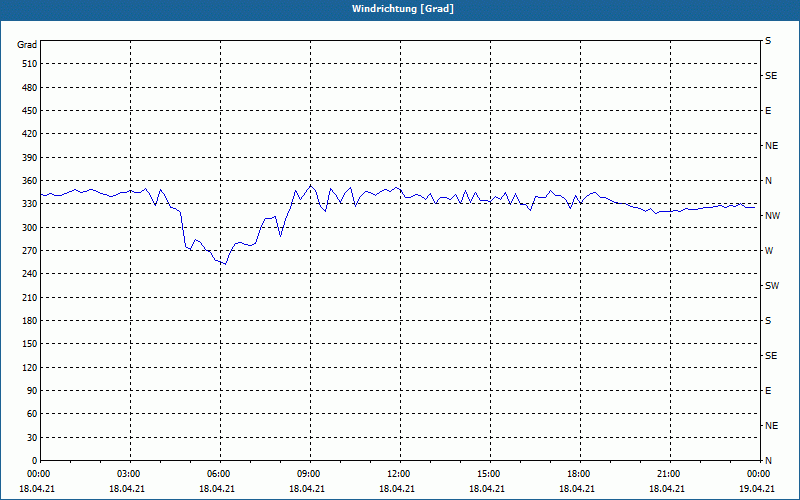Click the 120 y-axis tick label
This screenshot has width=800, height=500.
point(29,367)
